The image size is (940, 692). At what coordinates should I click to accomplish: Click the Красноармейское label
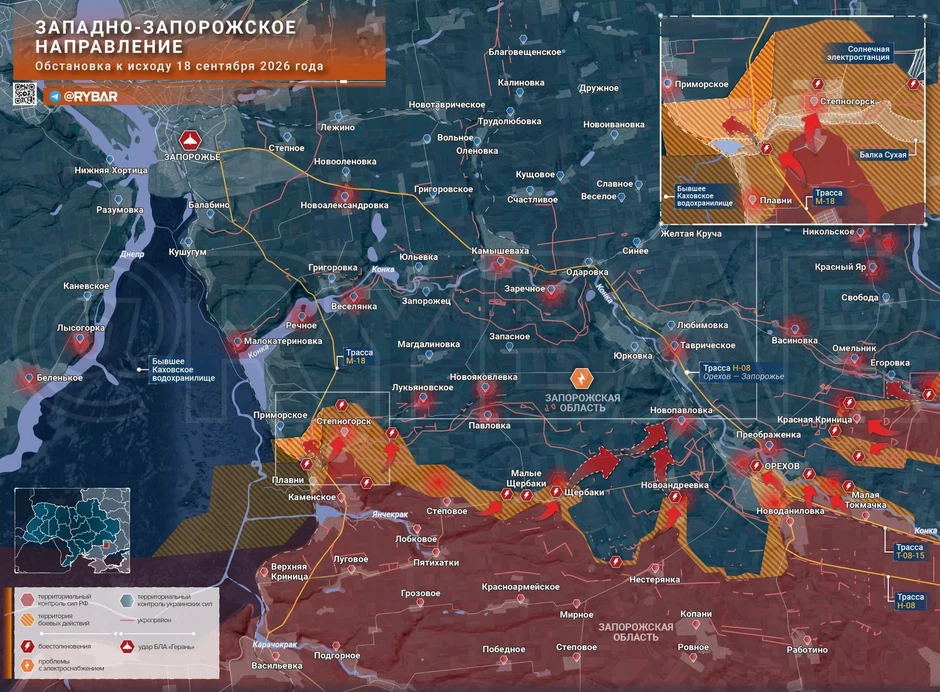pyautogui.click(x=520, y=586)
